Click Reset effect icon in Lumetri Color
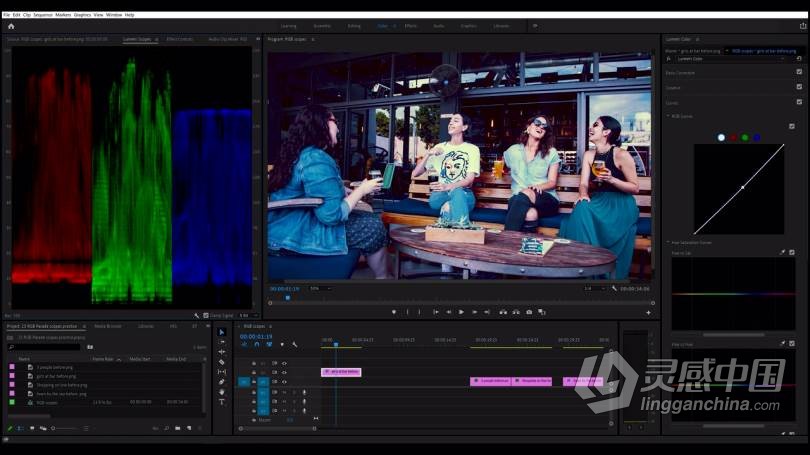810x455 pixels. 799,59
